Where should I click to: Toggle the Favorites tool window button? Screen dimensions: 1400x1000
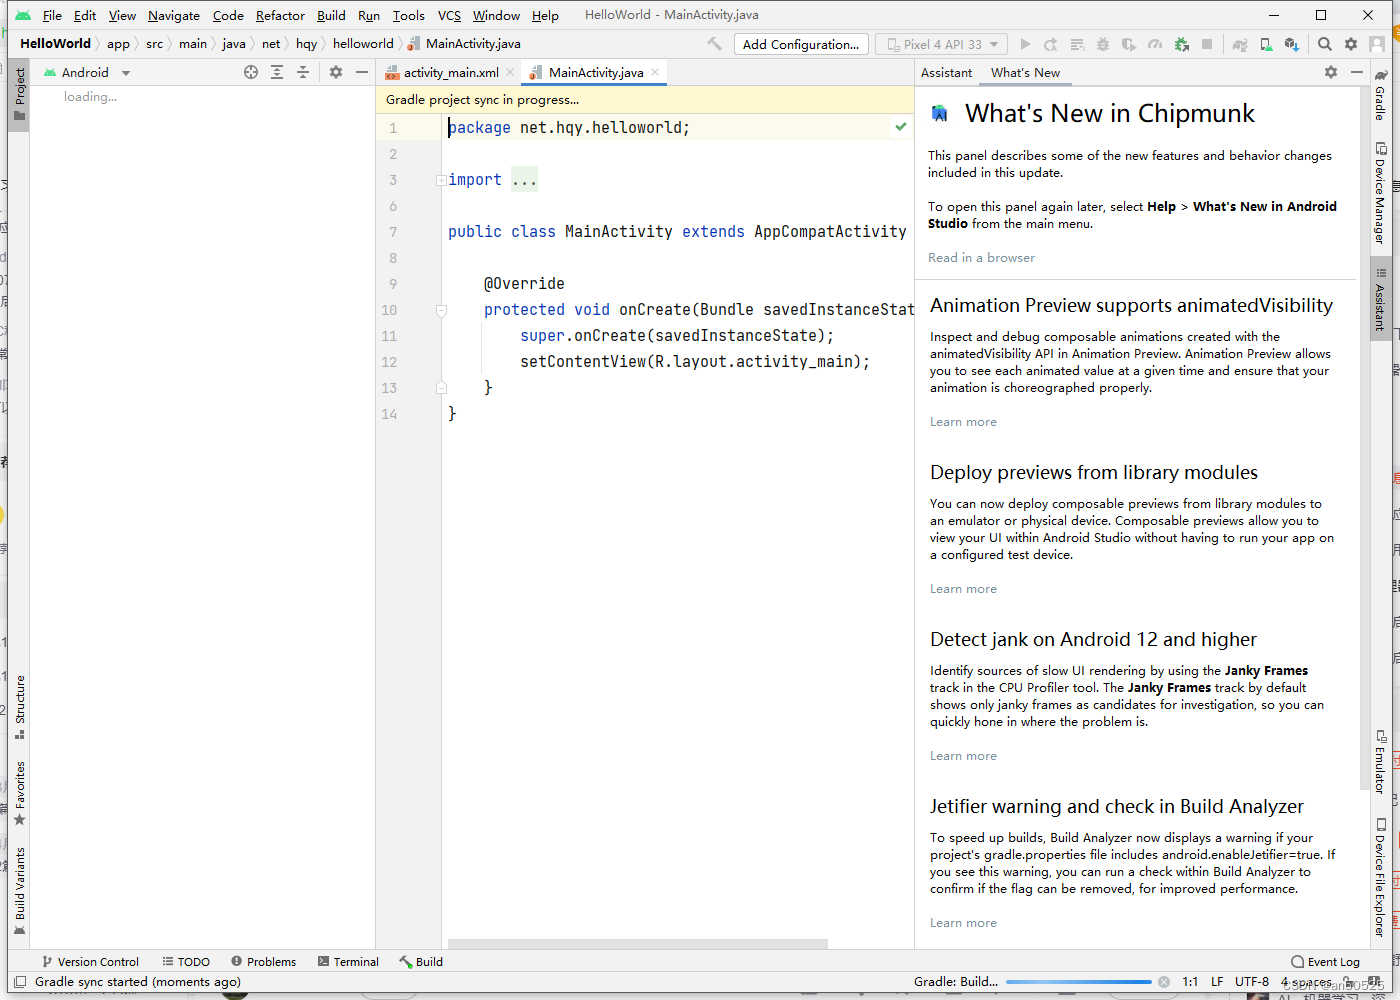[x=19, y=793]
